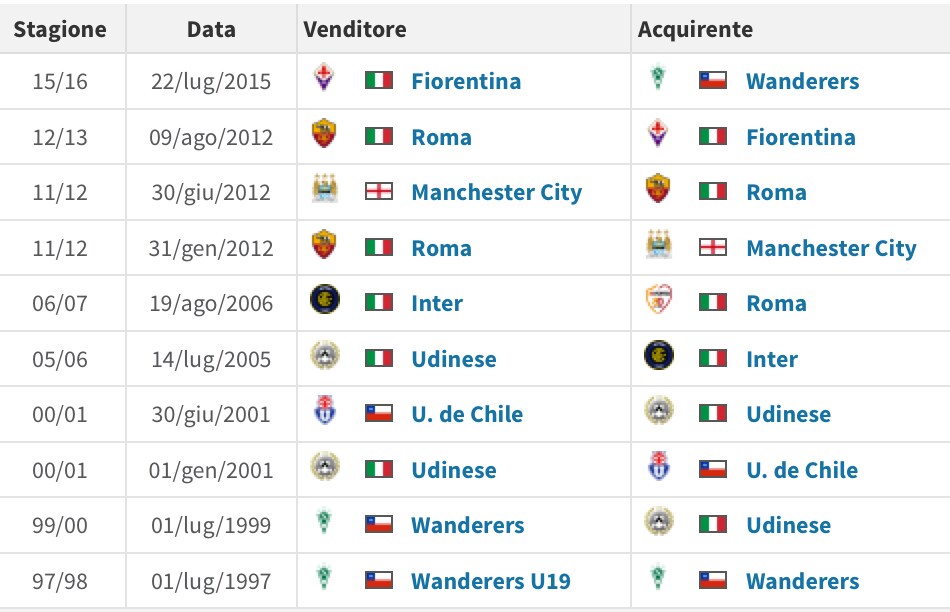Image resolution: width=950 pixels, height=612 pixels.
Task: Click Chile flag next to Wanderers U19
Action: [378, 580]
